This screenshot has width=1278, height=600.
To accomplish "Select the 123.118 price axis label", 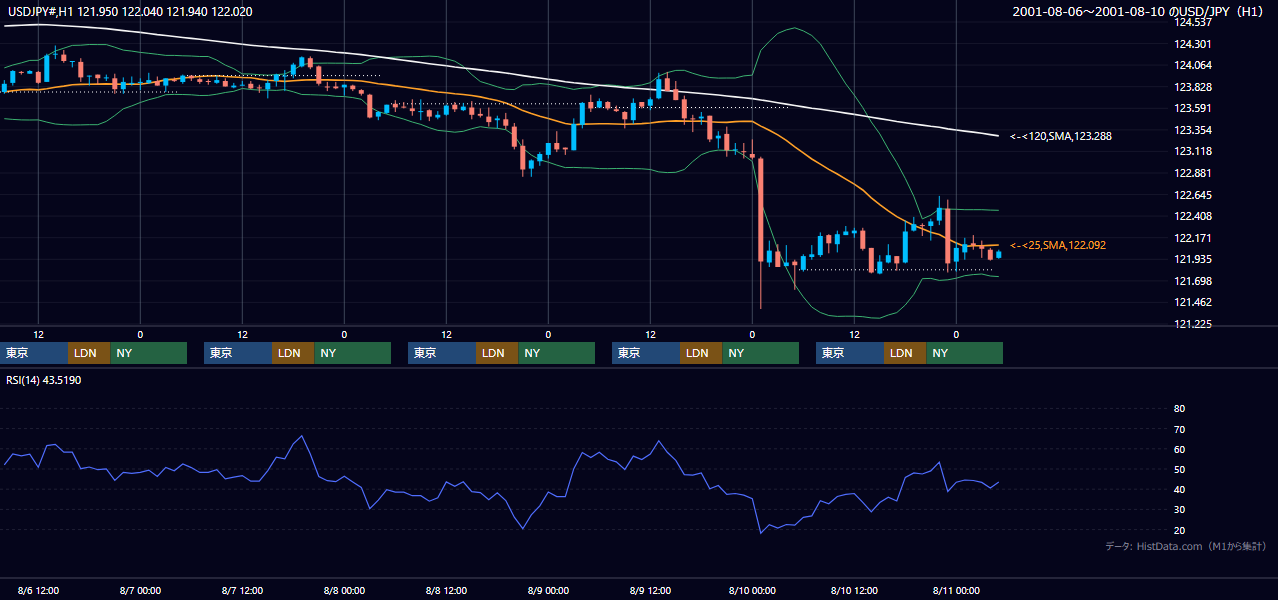I will (1192, 151).
